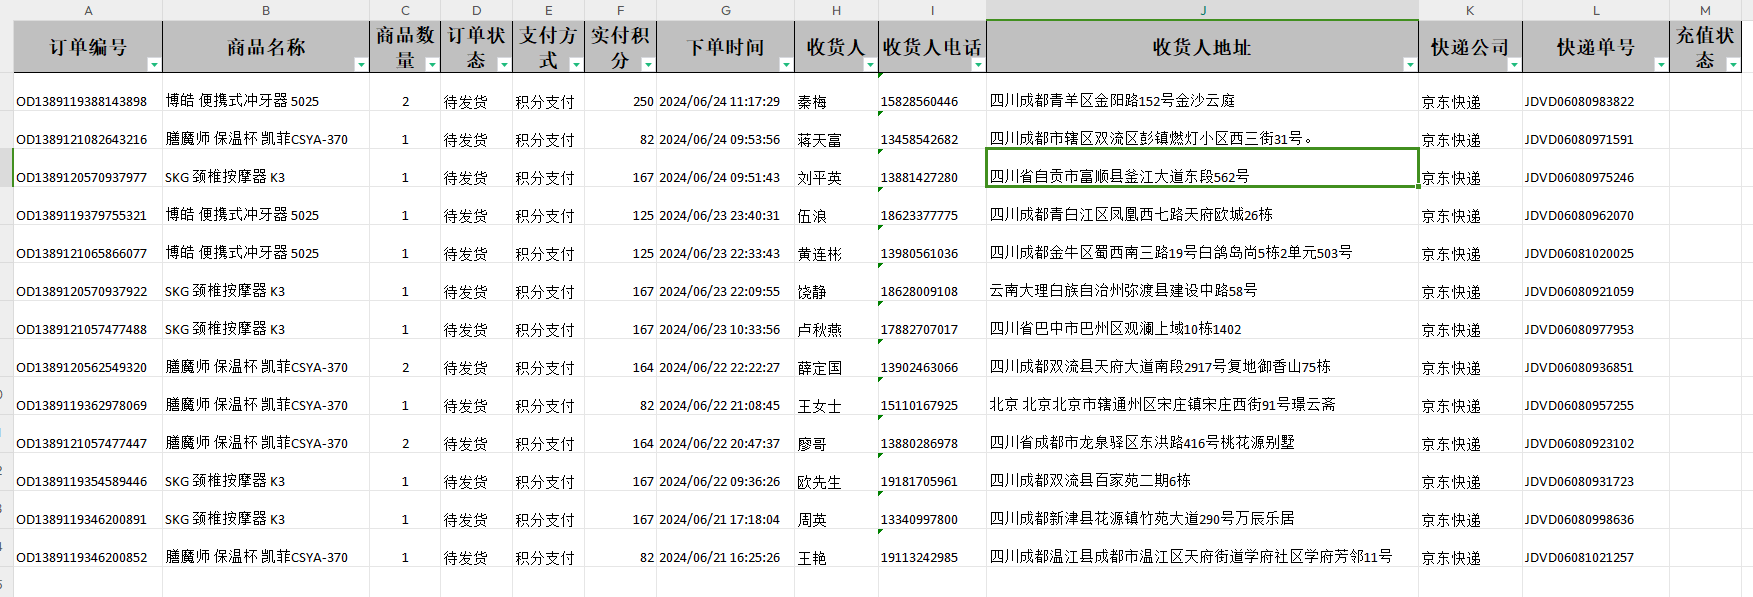Select column F header

point(620,10)
